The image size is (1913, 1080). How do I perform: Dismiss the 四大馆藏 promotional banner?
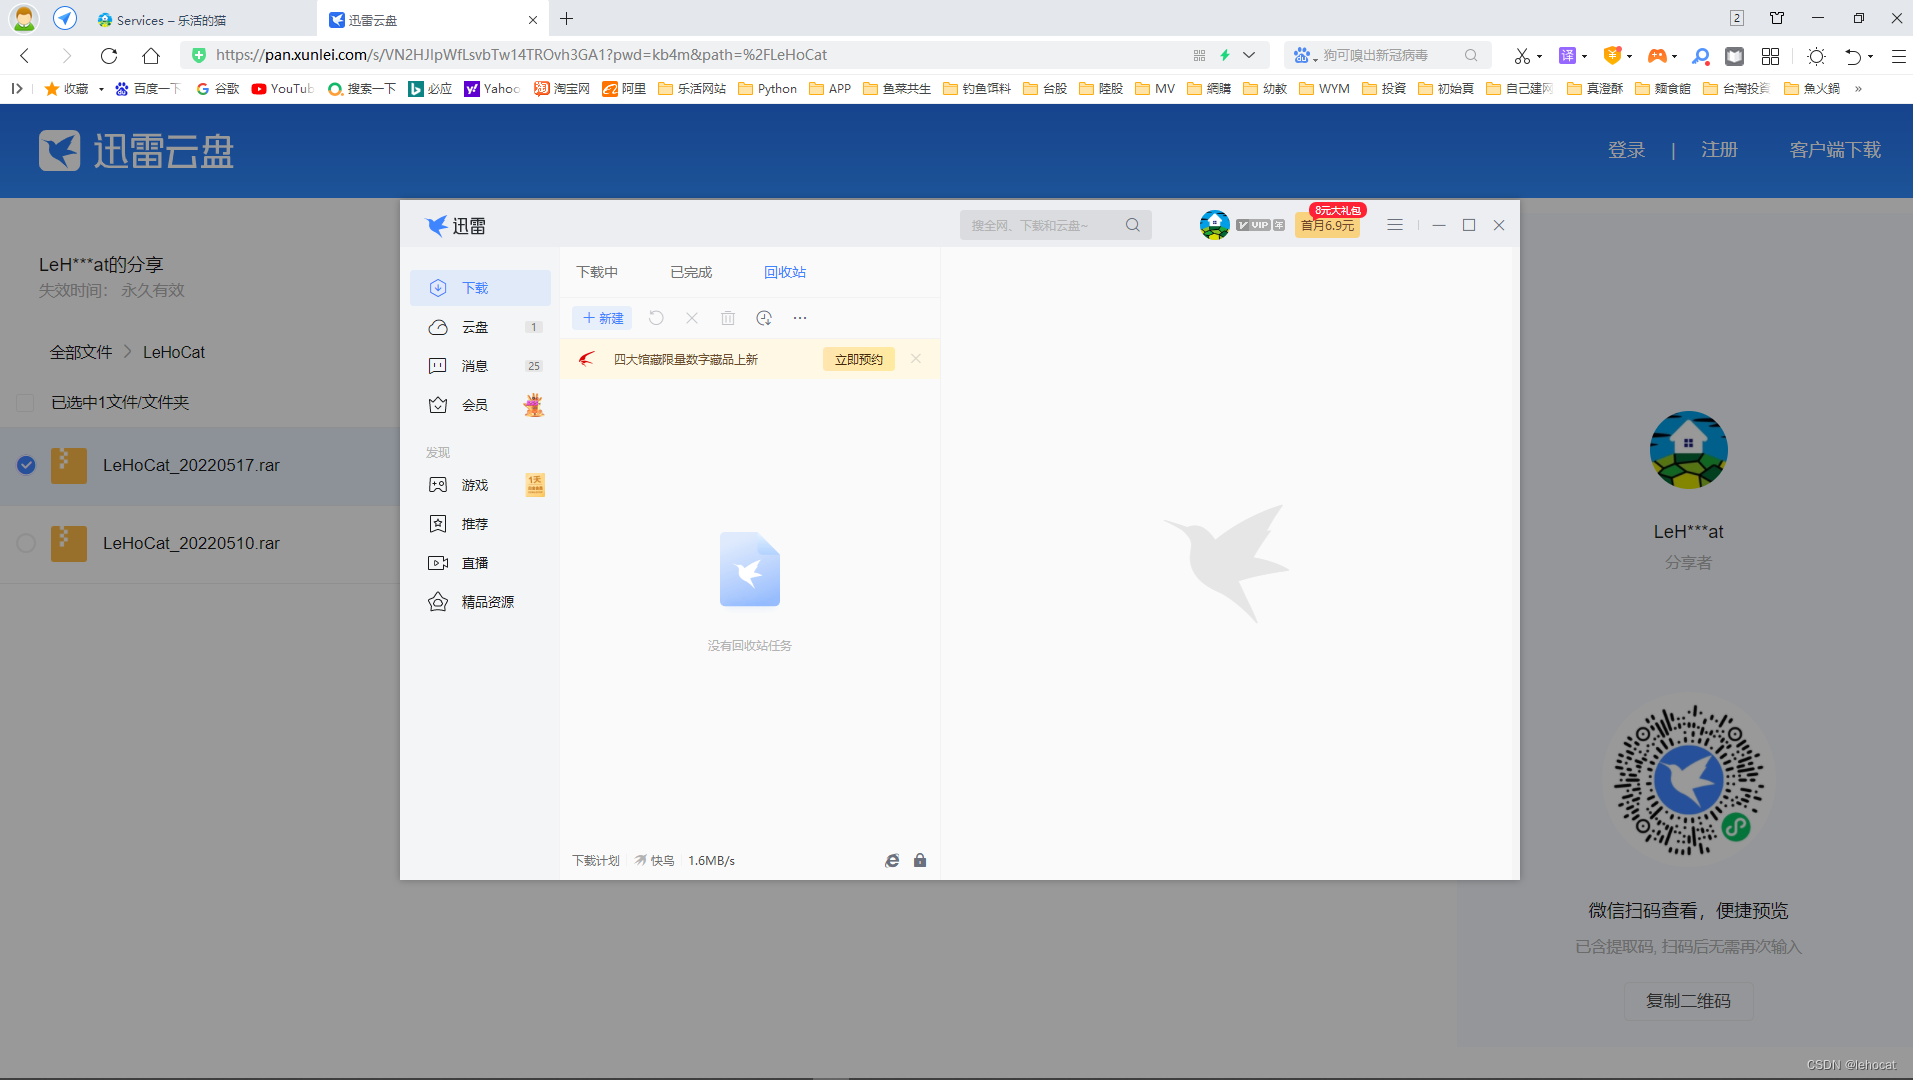coord(916,358)
